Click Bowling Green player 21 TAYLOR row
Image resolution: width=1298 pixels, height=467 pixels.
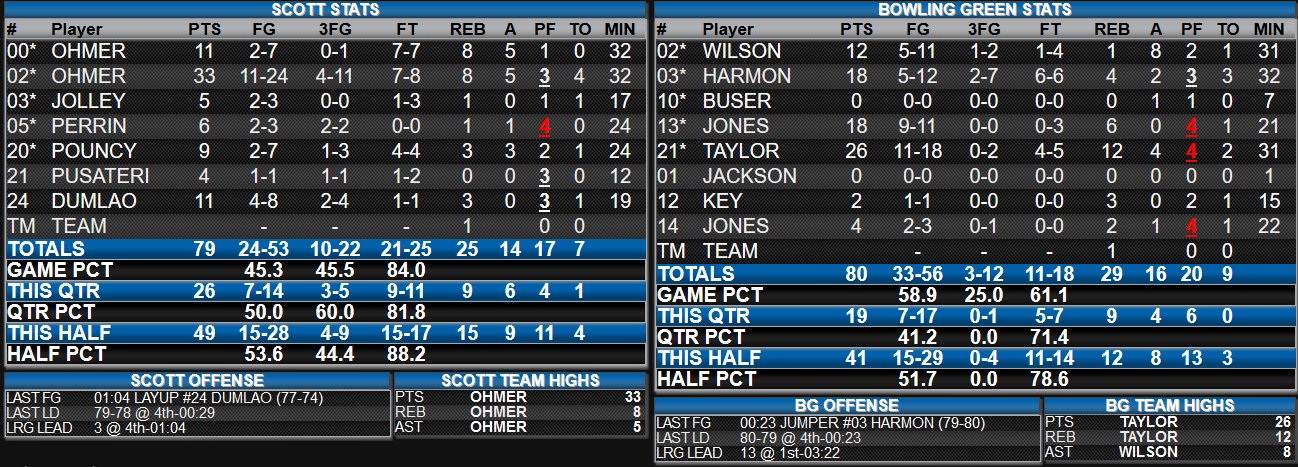(x=975, y=151)
